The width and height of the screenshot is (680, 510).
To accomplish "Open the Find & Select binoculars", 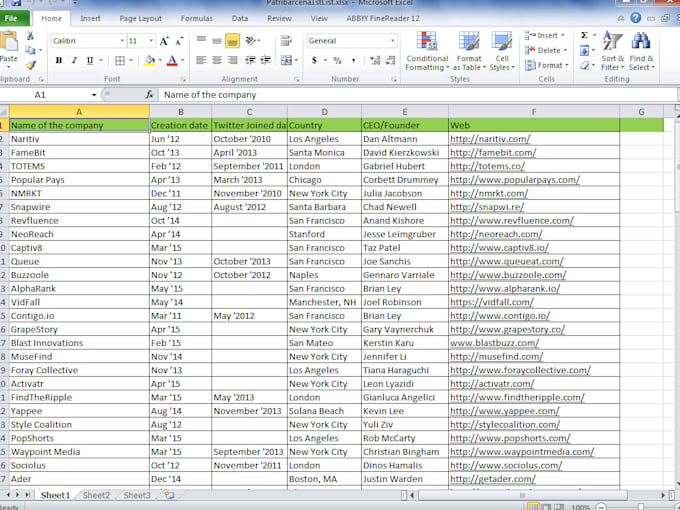I will (x=641, y=51).
